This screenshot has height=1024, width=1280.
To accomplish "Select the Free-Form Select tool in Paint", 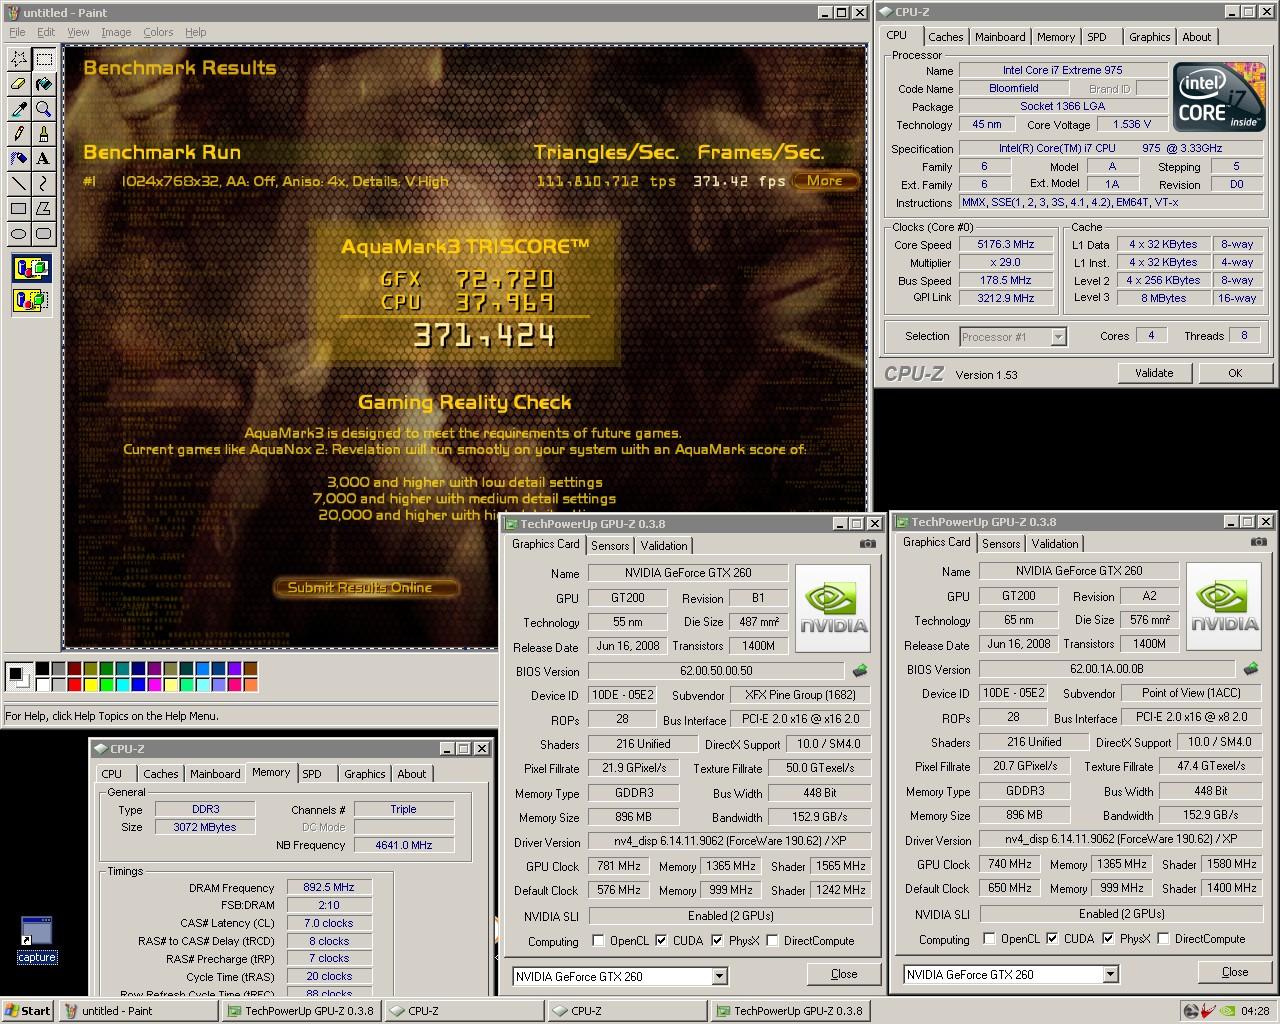I will [19, 59].
